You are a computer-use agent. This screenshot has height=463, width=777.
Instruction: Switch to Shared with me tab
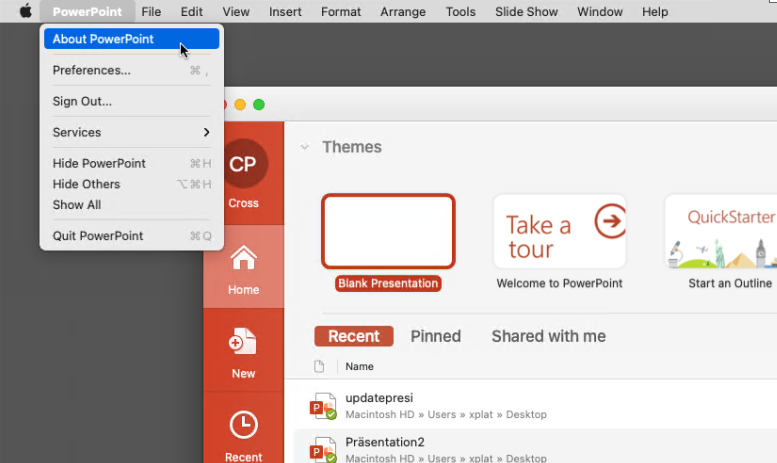[548, 336]
